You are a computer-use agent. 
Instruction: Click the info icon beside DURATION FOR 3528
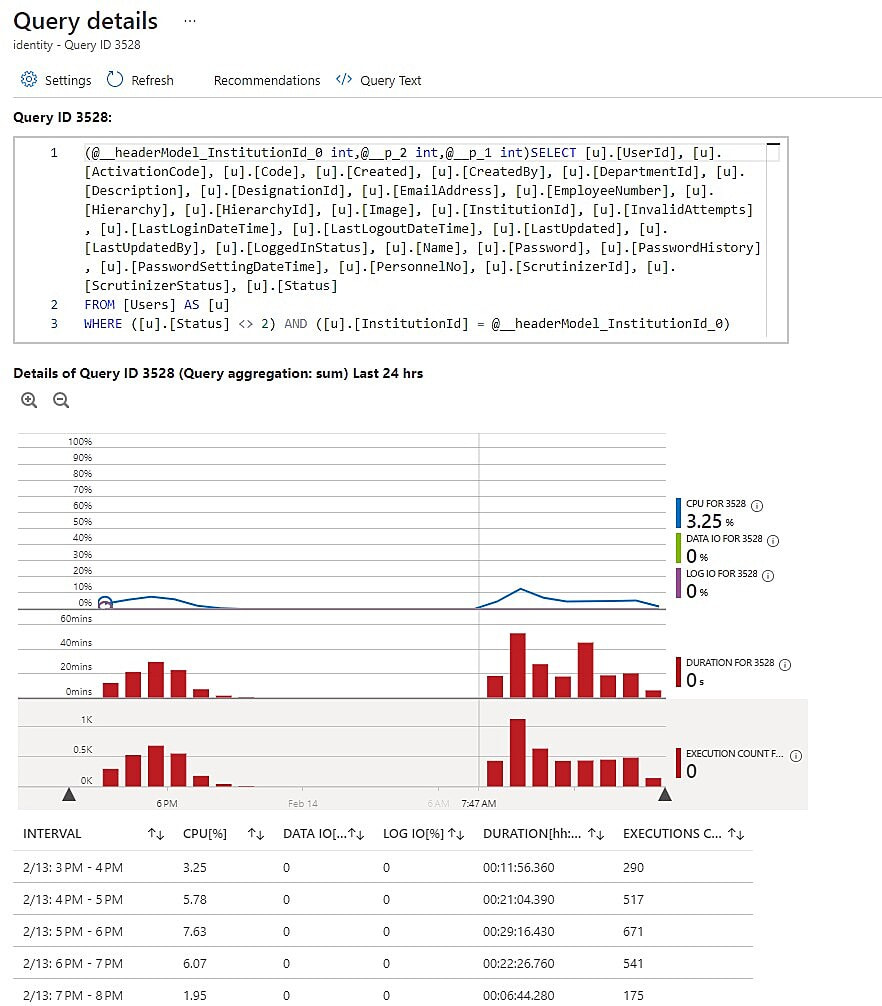tap(785, 665)
